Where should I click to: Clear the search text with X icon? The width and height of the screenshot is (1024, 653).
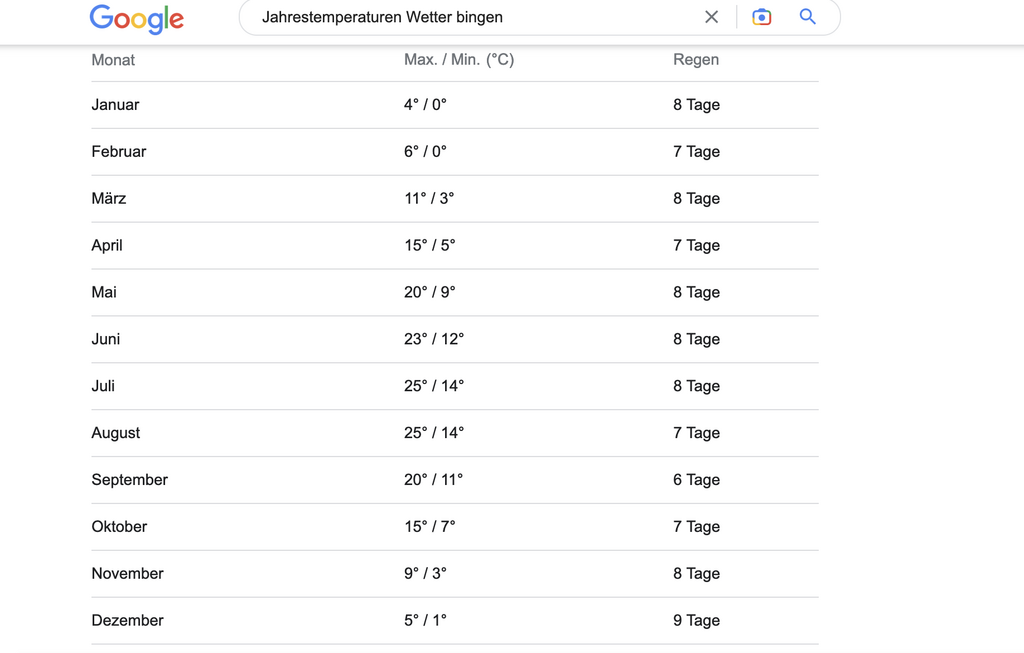coord(711,17)
